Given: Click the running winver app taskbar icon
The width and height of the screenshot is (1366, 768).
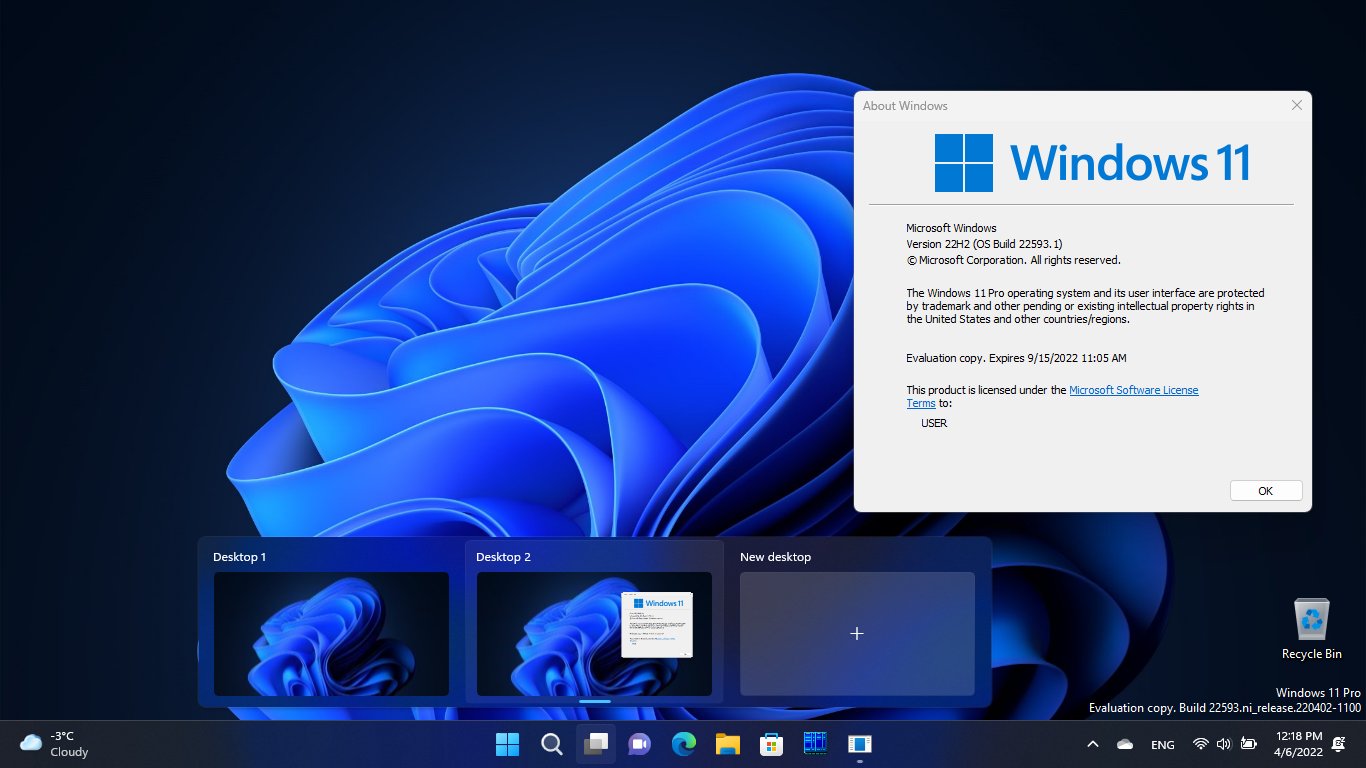Looking at the screenshot, I should click(x=859, y=744).
